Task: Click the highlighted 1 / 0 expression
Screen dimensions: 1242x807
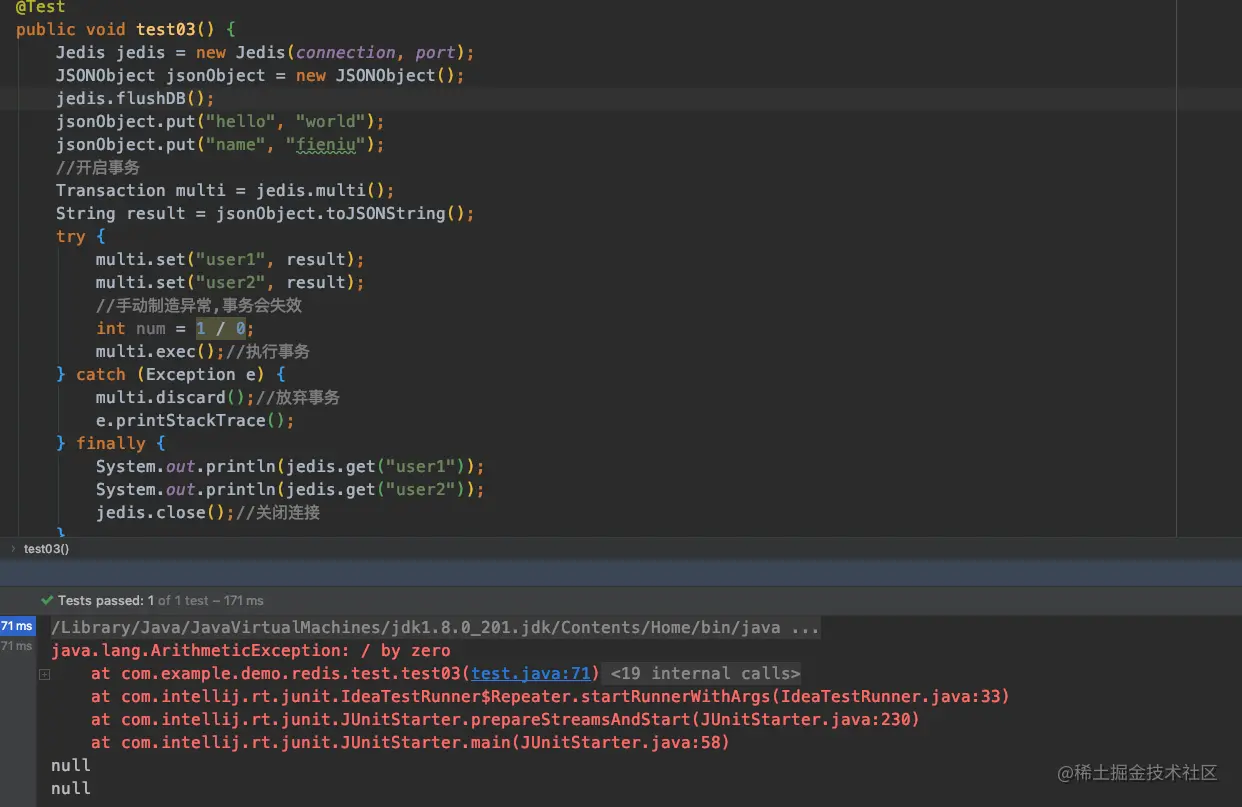Action: 220,328
